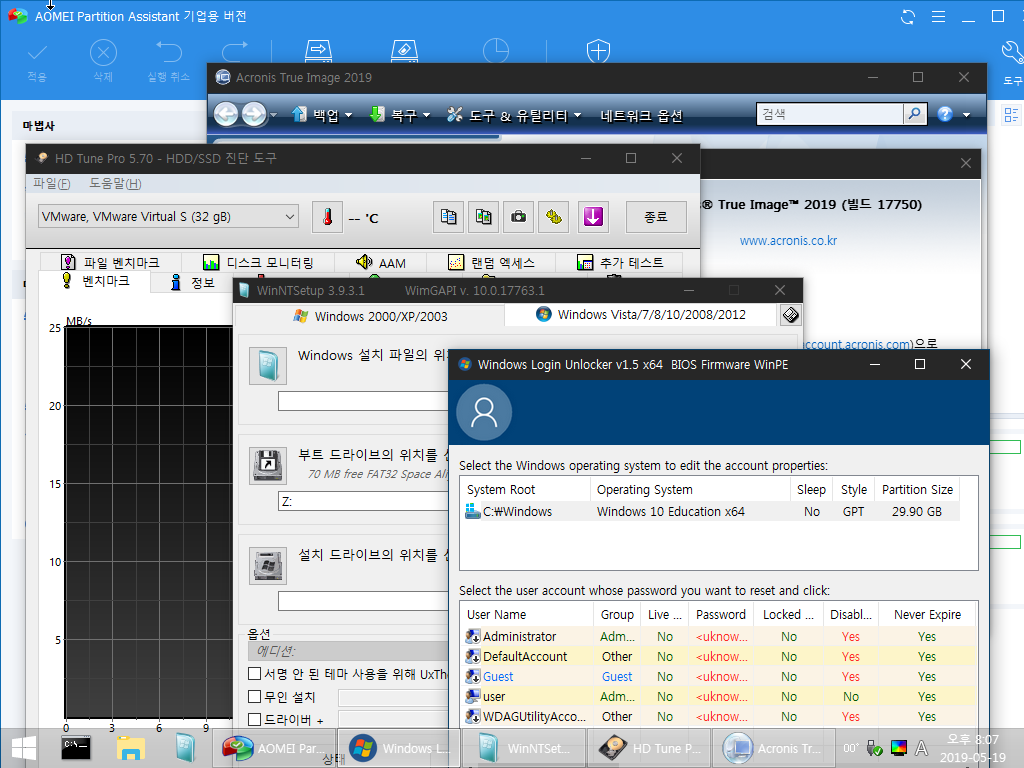Open File Explorer folder on taskbar
Viewport: 1024px width, 768px height.
(x=131, y=748)
